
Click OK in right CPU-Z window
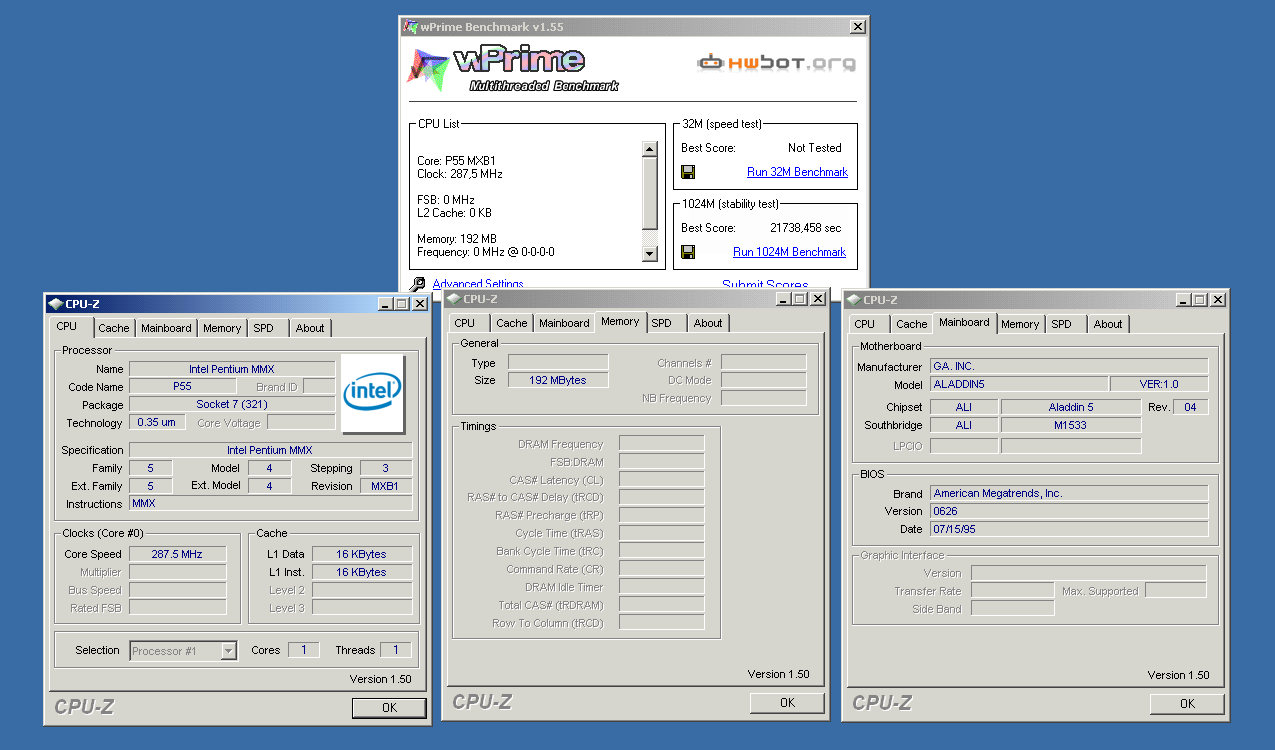pyautogui.click(x=1187, y=704)
